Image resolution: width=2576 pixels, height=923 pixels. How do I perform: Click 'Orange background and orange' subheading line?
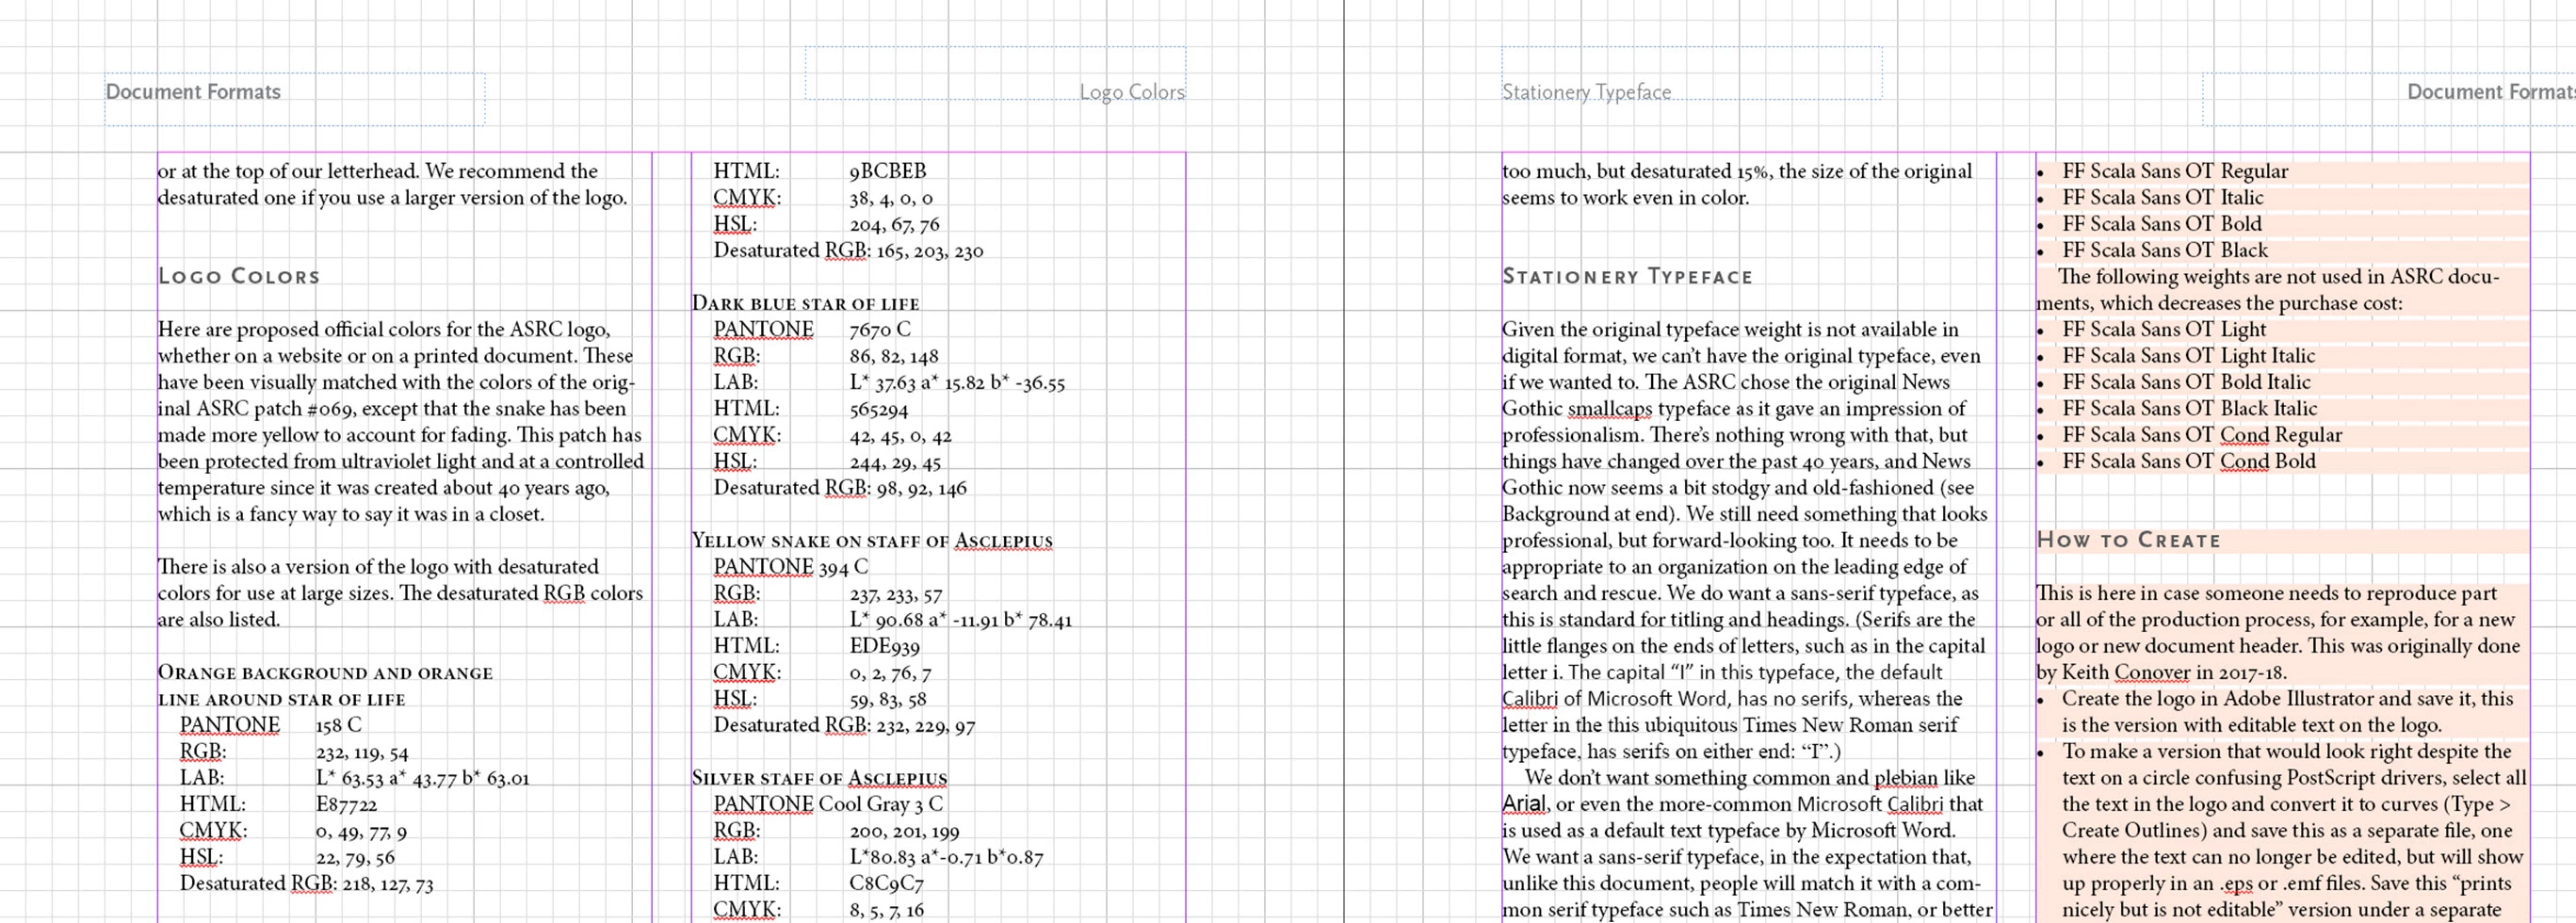click(x=325, y=673)
